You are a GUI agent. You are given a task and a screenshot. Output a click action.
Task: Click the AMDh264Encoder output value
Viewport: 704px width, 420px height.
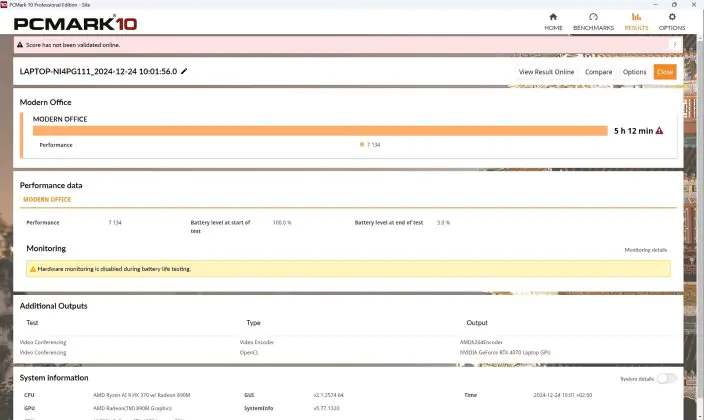pyautogui.click(x=481, y=342)
